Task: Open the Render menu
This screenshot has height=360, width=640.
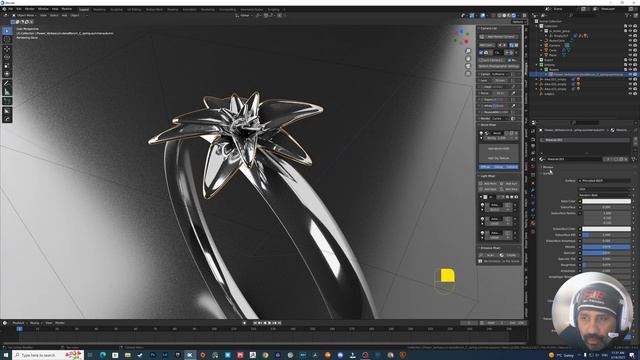Action: [30, 9]
